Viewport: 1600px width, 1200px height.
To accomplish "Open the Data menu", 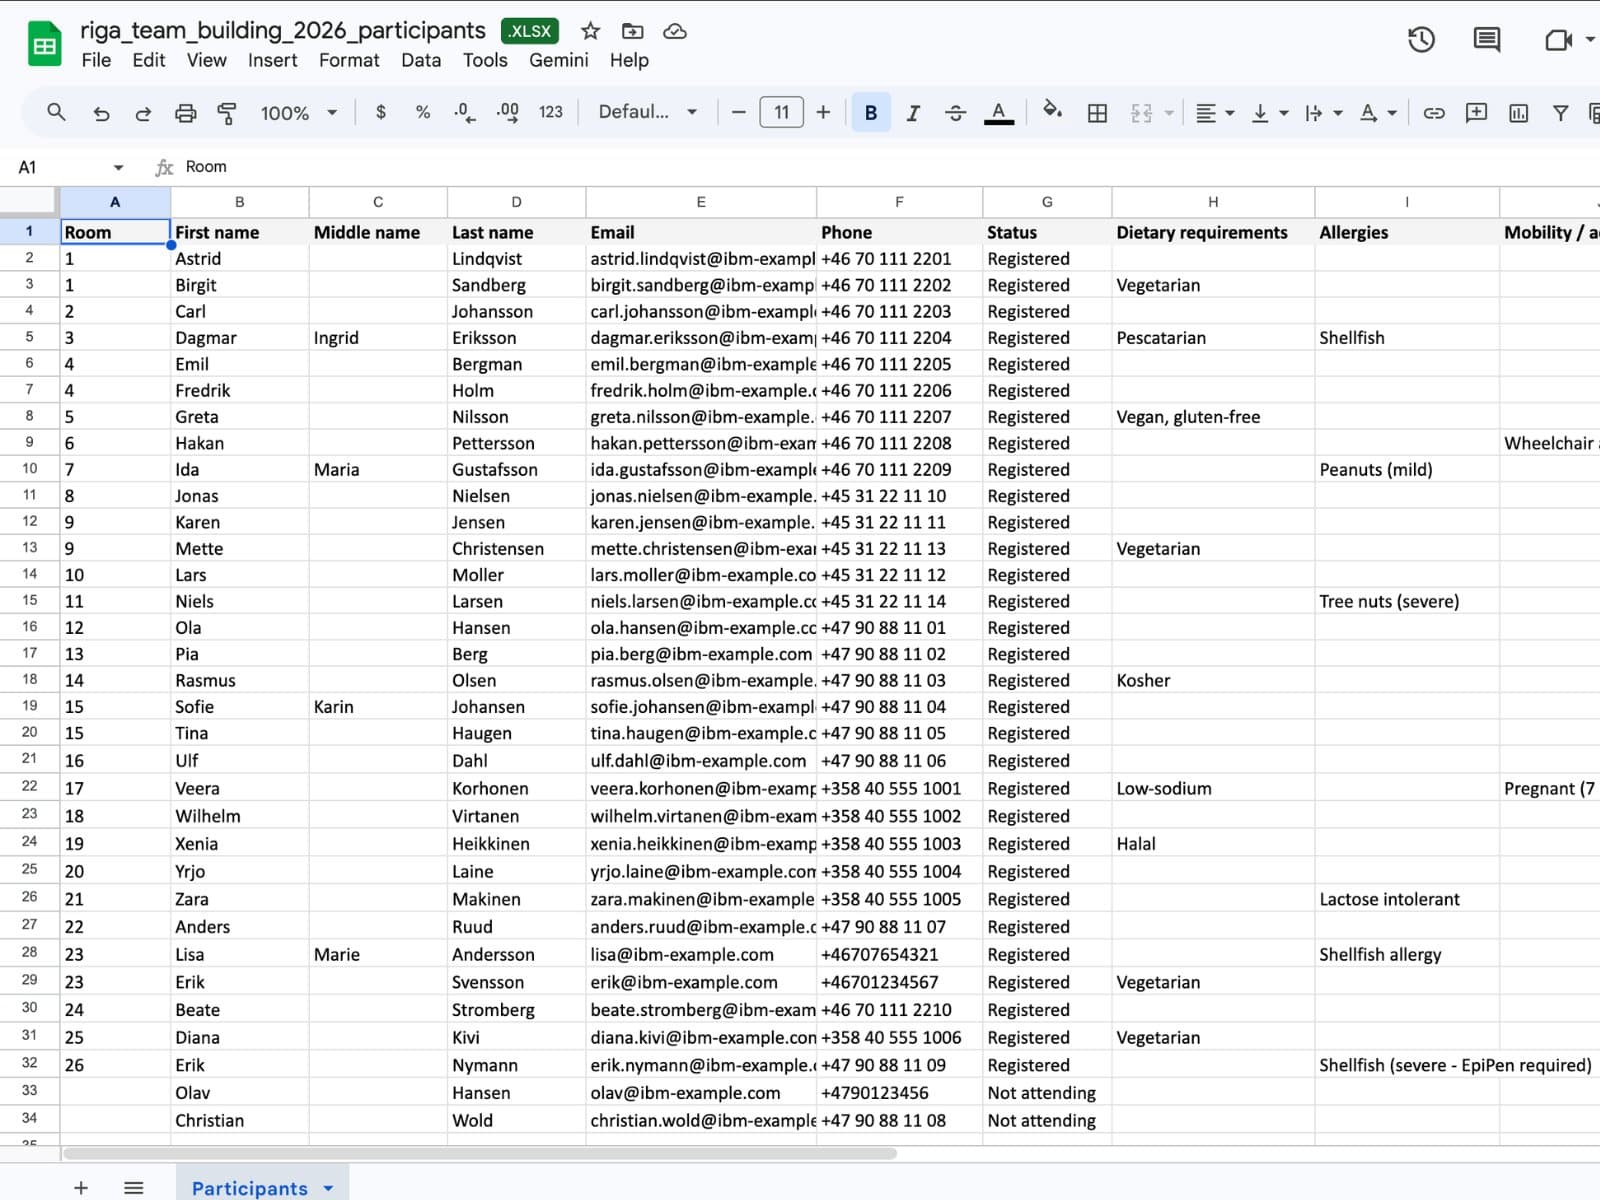I will 421,60.
